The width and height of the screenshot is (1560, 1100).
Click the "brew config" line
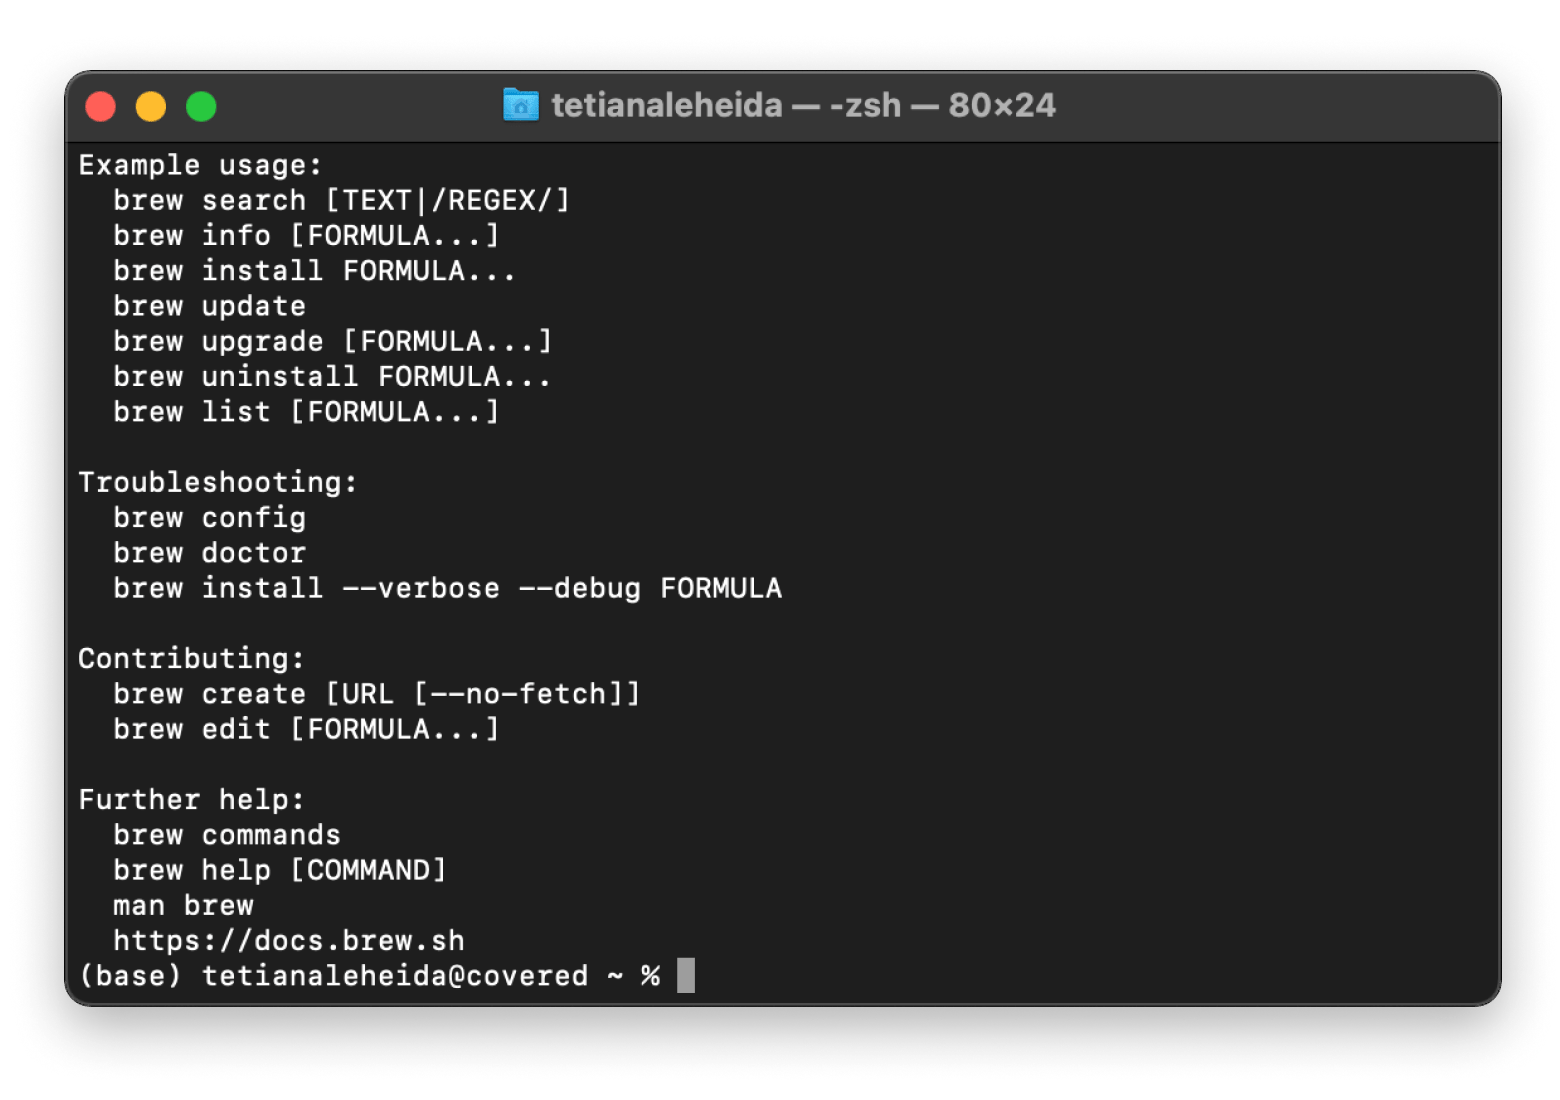pos(209,518)
